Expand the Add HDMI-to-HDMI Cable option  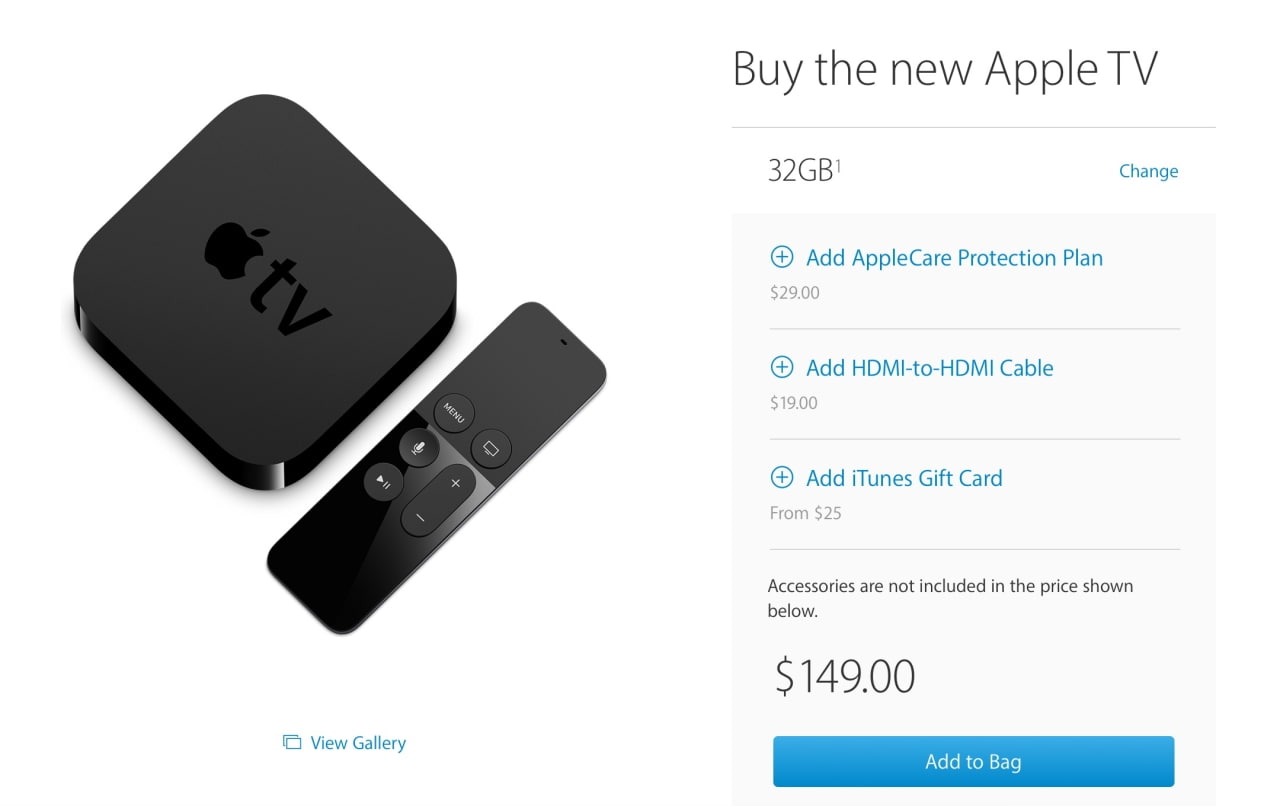[x=930, y=367]
